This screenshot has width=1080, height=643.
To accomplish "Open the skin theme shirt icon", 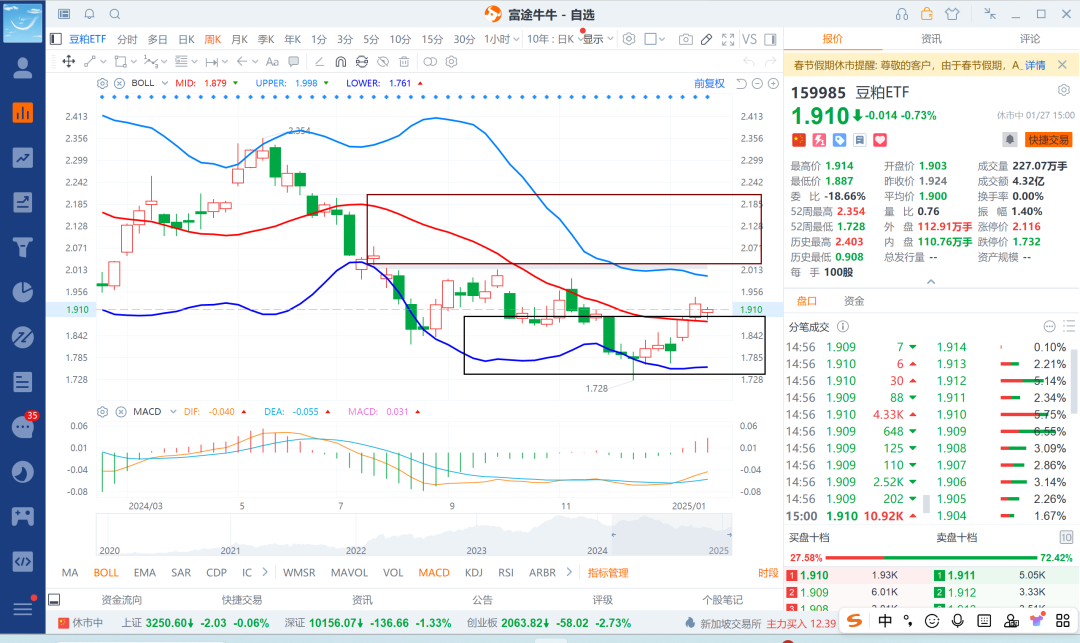I will (x=951, y=14).
